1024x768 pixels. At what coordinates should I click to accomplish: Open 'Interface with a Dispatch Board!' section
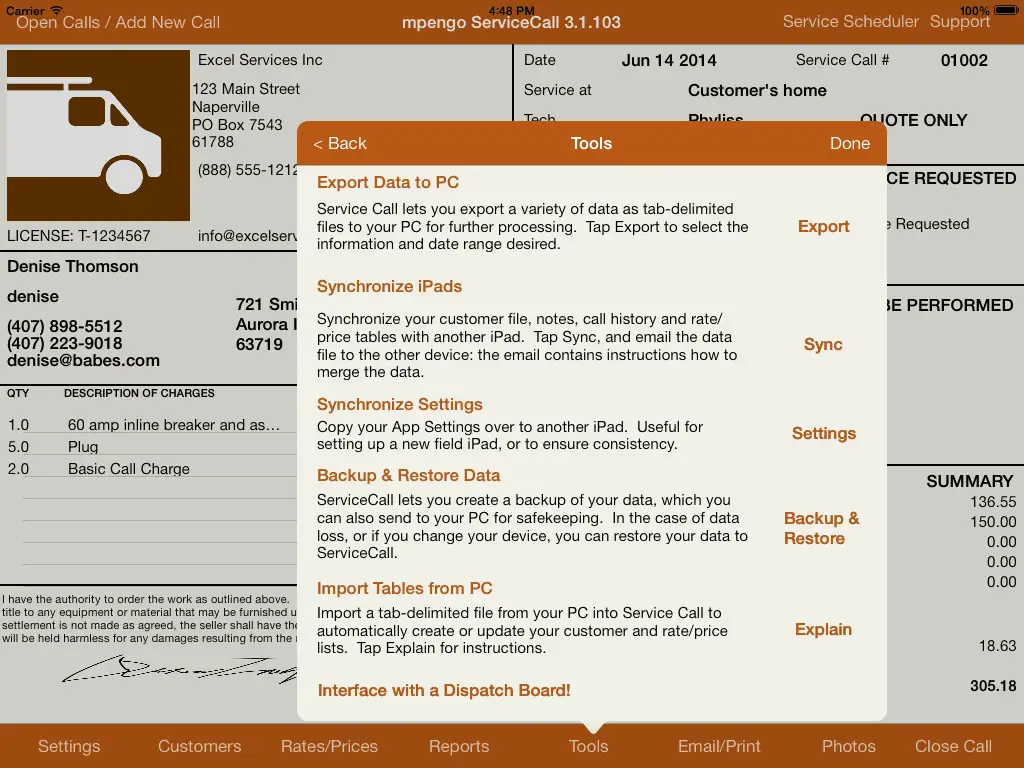coord(444,690)
